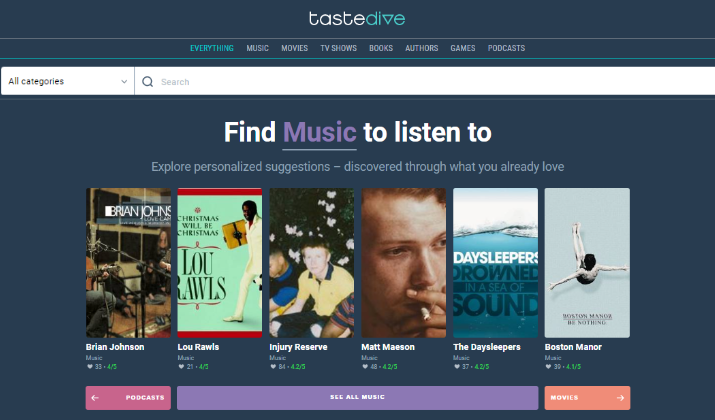
Task: Click the Lou Rawls title link
Action: point(198,347)
